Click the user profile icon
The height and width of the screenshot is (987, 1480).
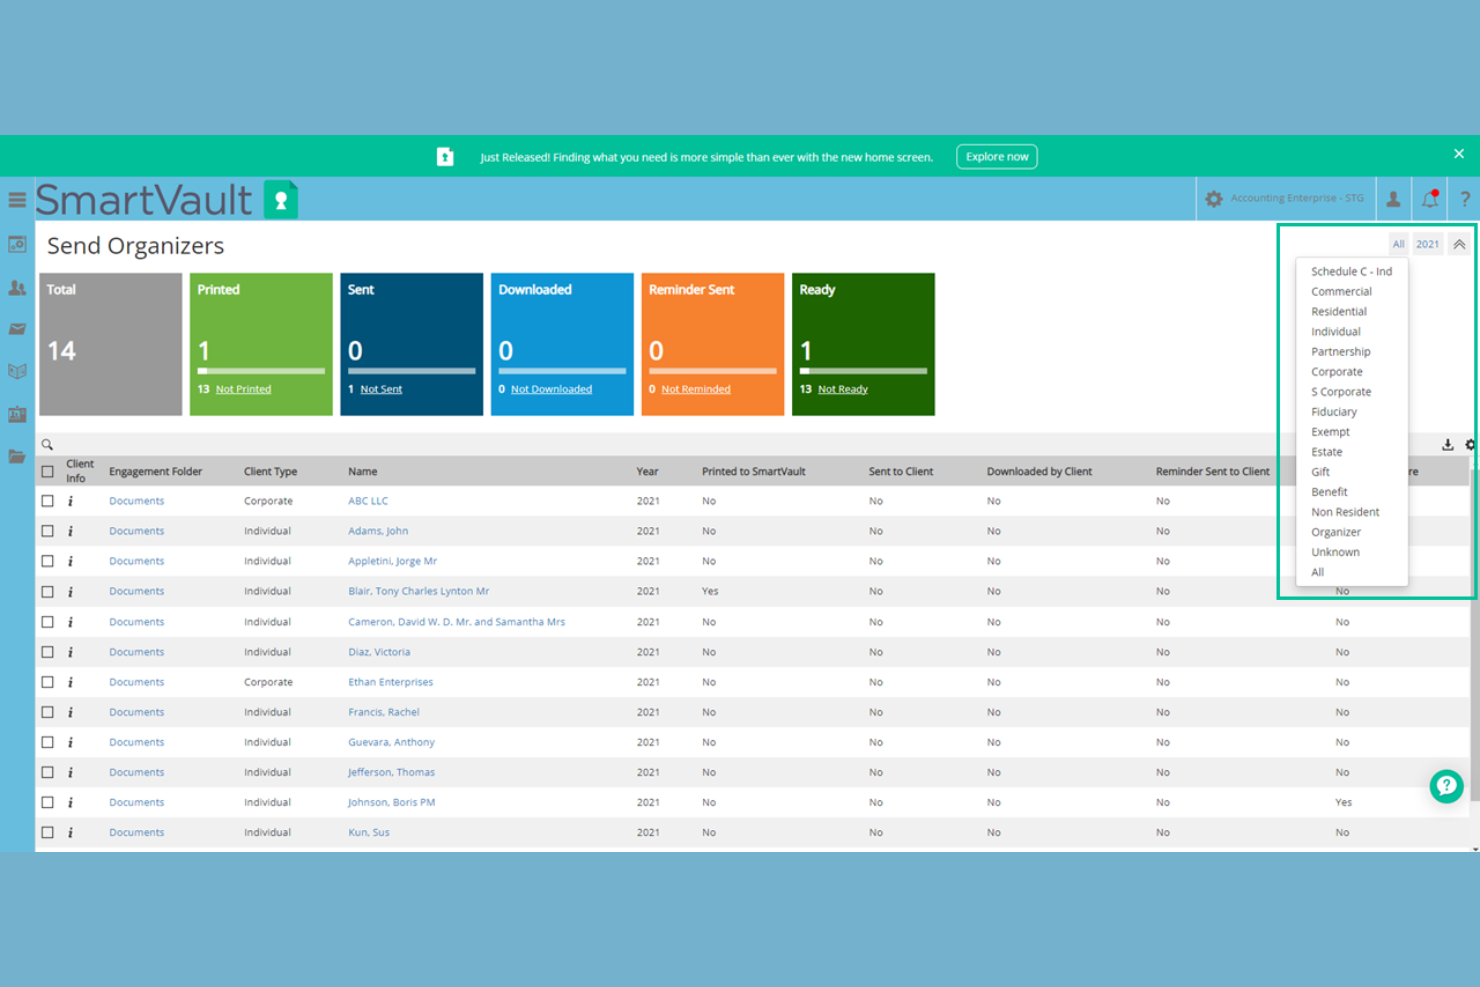tap(1393, 198)
